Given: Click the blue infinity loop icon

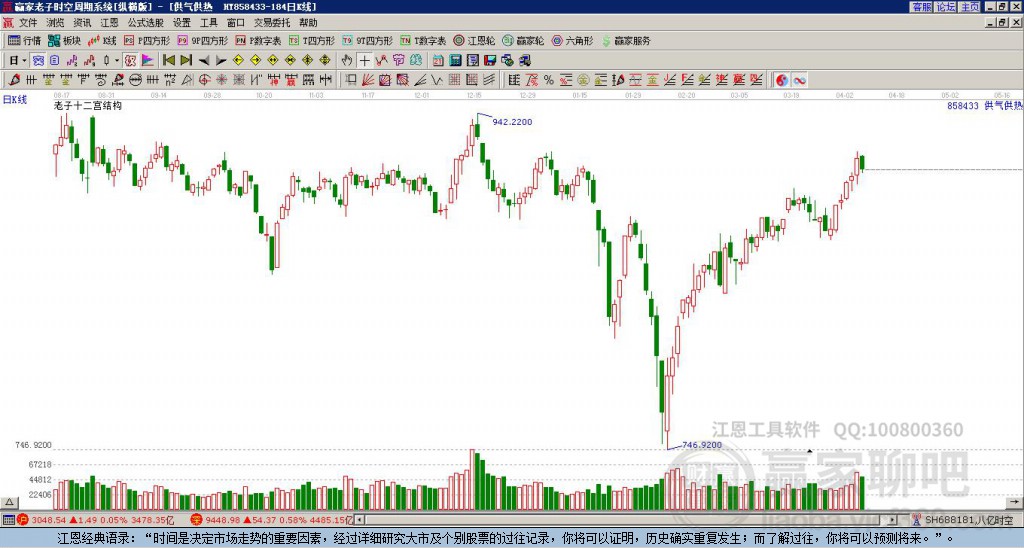Looking at the screenshot, I should pyautogui.click(x=799, y=80).
